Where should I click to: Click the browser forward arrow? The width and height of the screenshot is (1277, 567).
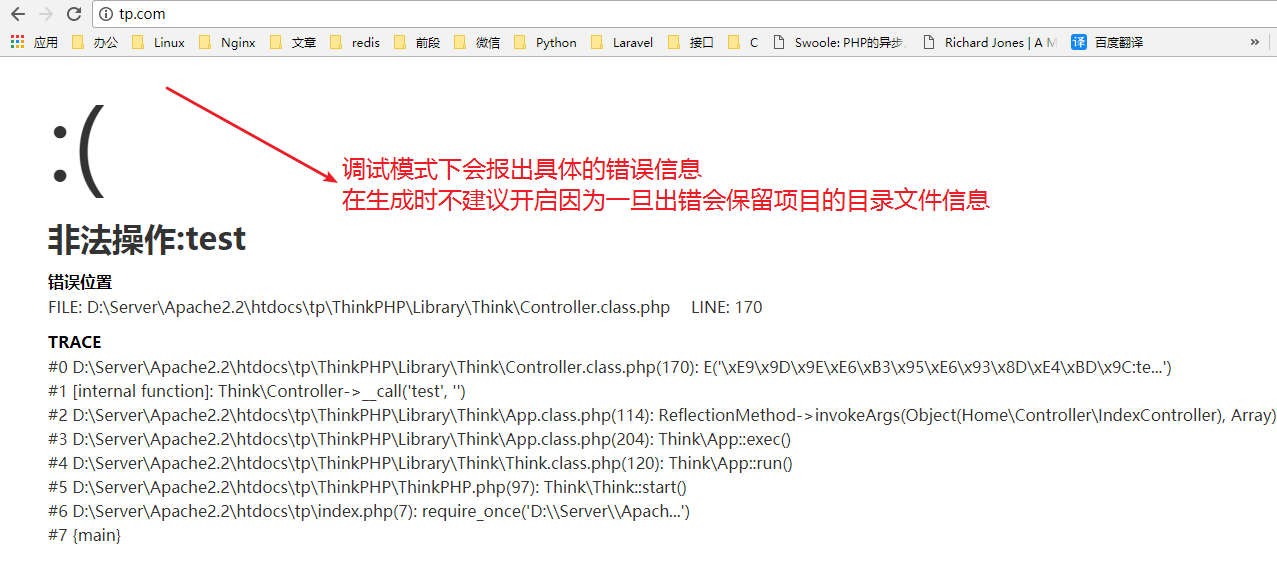click(45, 14)
